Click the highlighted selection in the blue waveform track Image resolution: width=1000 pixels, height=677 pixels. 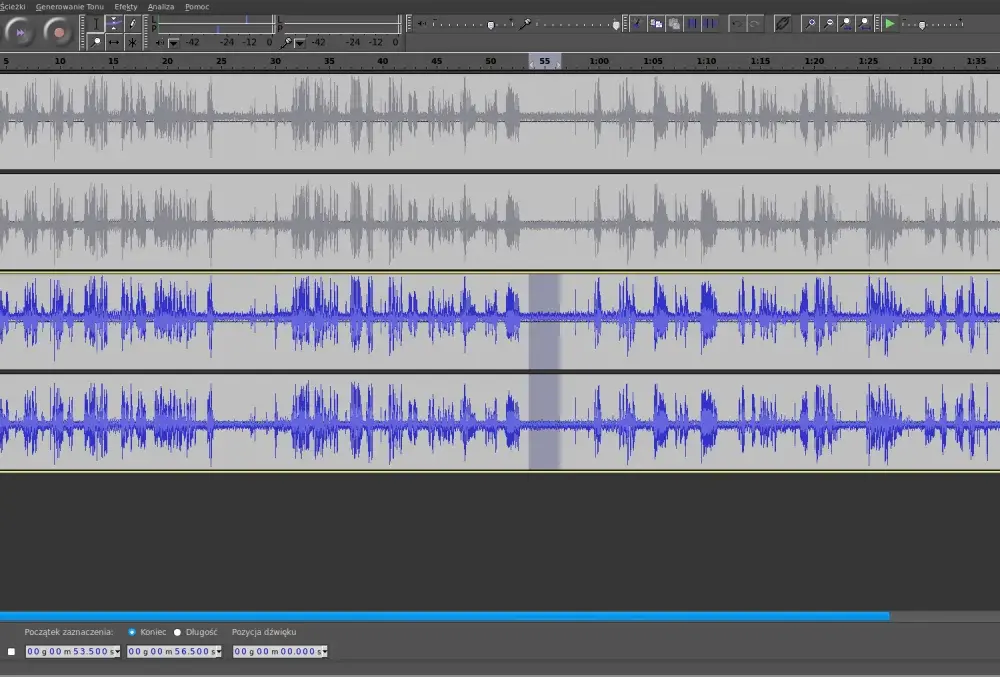(x=545, y=372)
